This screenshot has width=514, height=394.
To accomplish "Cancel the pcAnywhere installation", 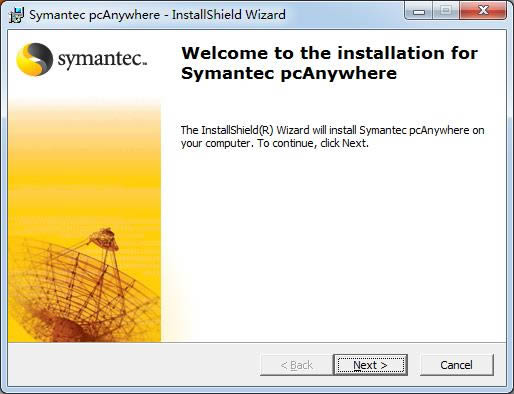I will (457, 365).
